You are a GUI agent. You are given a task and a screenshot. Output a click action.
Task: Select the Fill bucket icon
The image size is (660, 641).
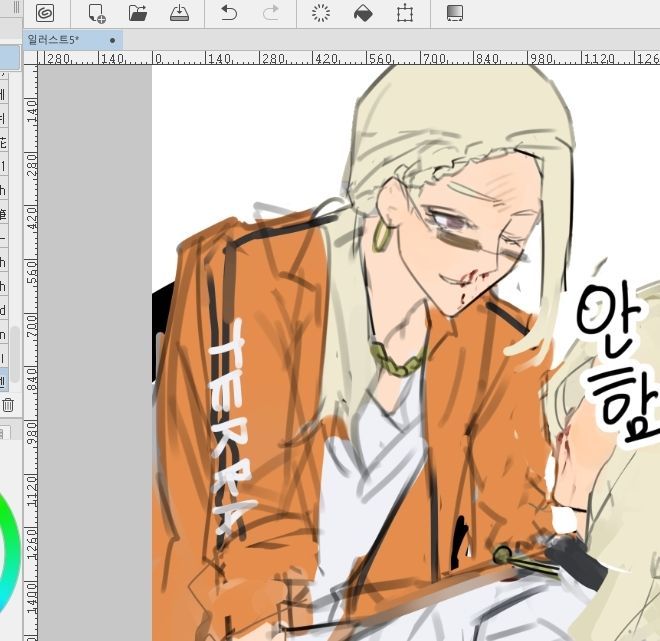[363, 13]
